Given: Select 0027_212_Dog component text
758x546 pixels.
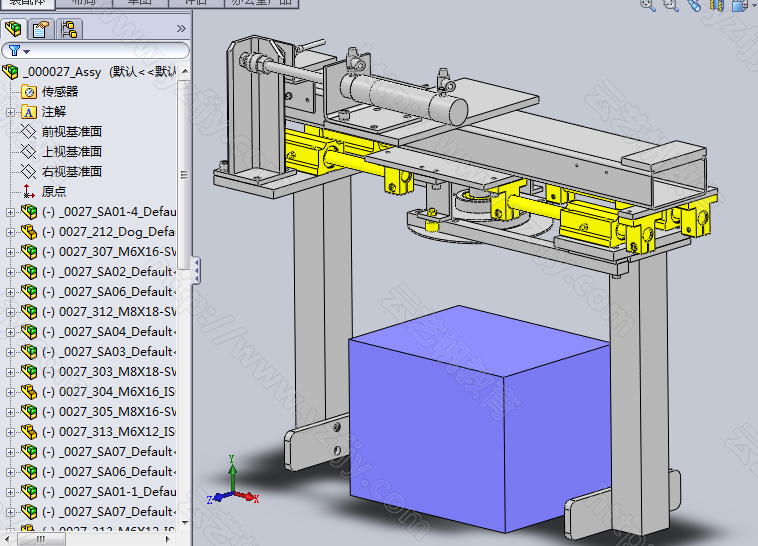Looking at the screenshot, I should click(108, 232).
